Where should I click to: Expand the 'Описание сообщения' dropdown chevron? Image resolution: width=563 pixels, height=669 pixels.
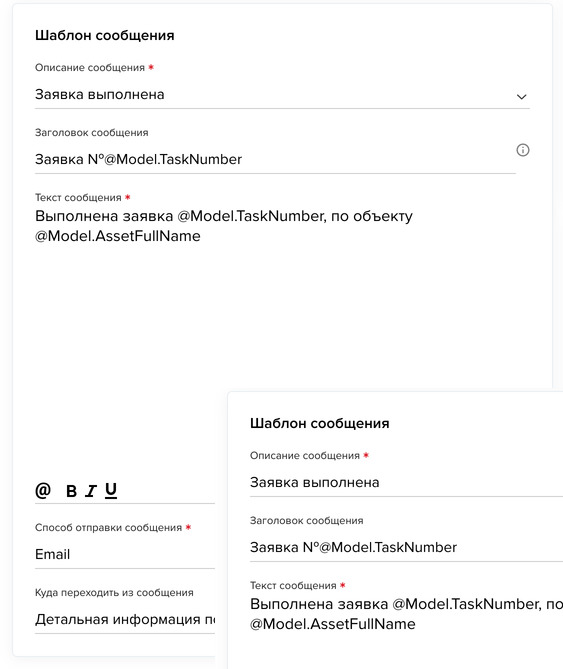pyautogui.click(x=521, y=97)
